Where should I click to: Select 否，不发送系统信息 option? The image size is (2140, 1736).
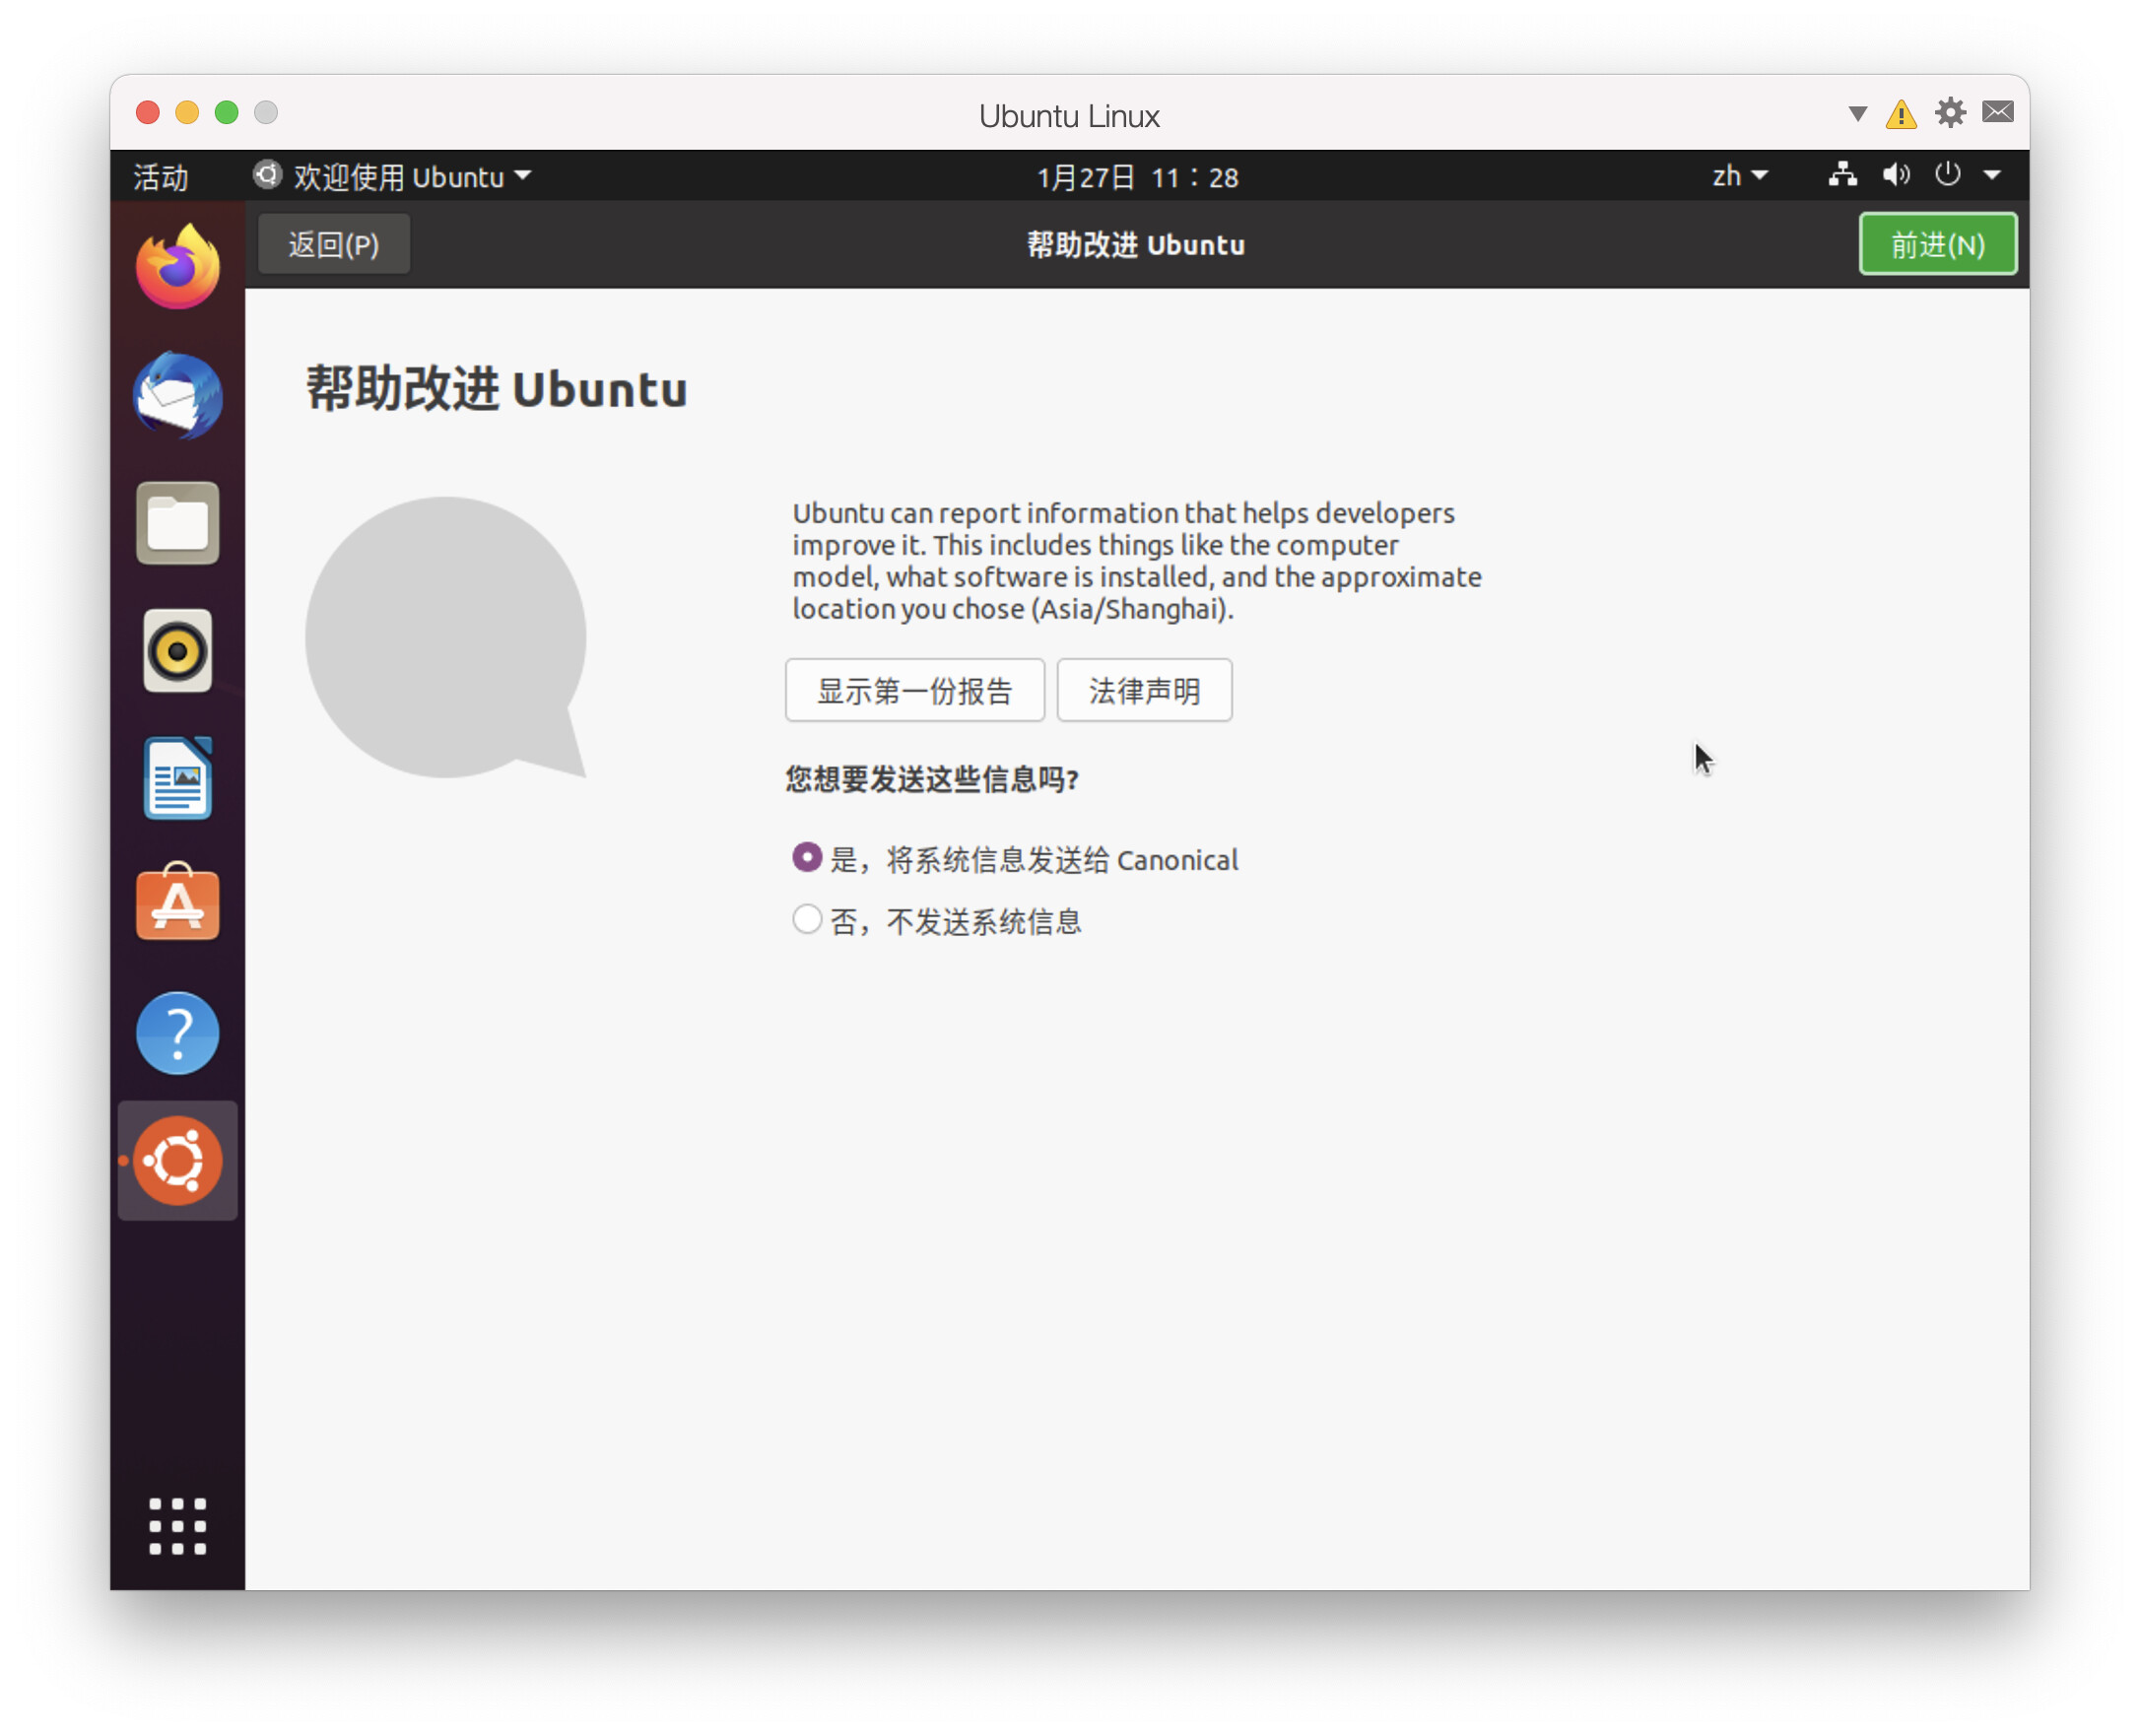pyautogui.click(x=937, y=921)
